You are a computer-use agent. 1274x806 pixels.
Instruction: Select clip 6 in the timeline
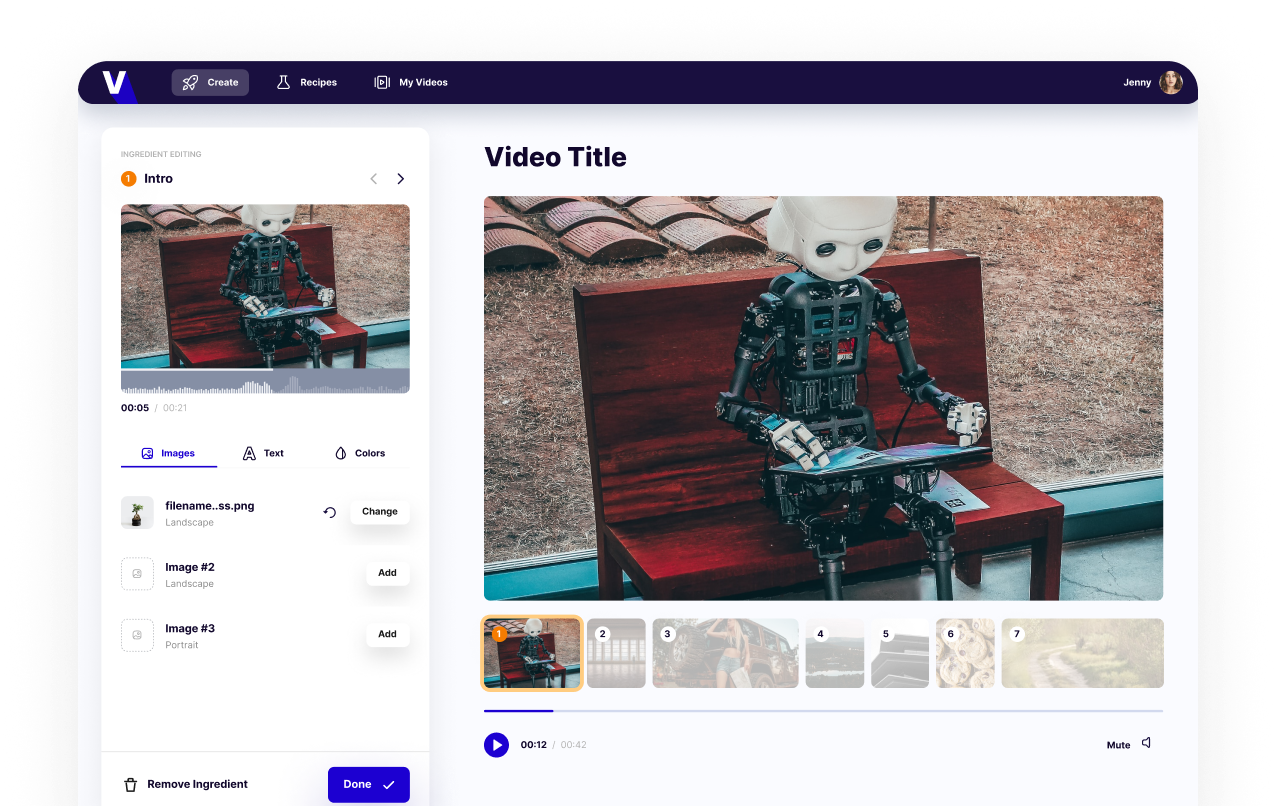click(x=965, y=653)
